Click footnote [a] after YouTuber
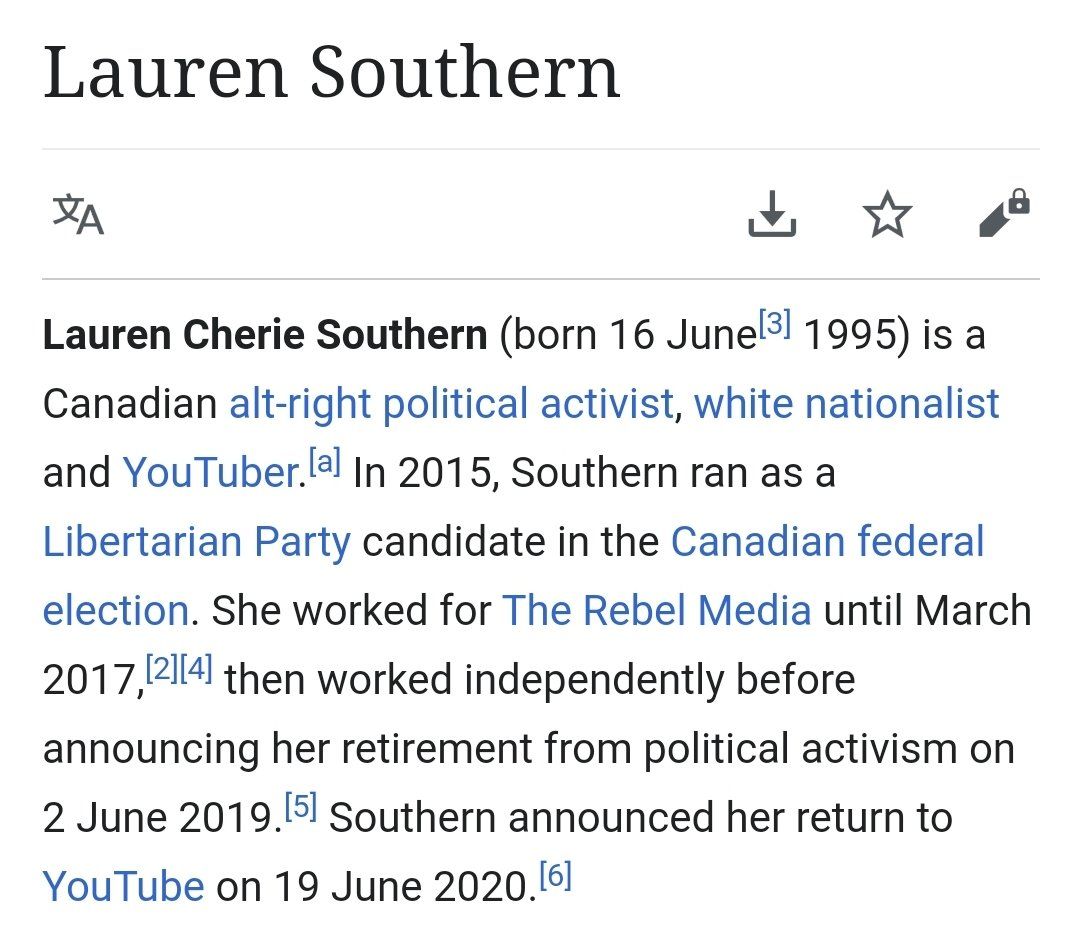 325,462
